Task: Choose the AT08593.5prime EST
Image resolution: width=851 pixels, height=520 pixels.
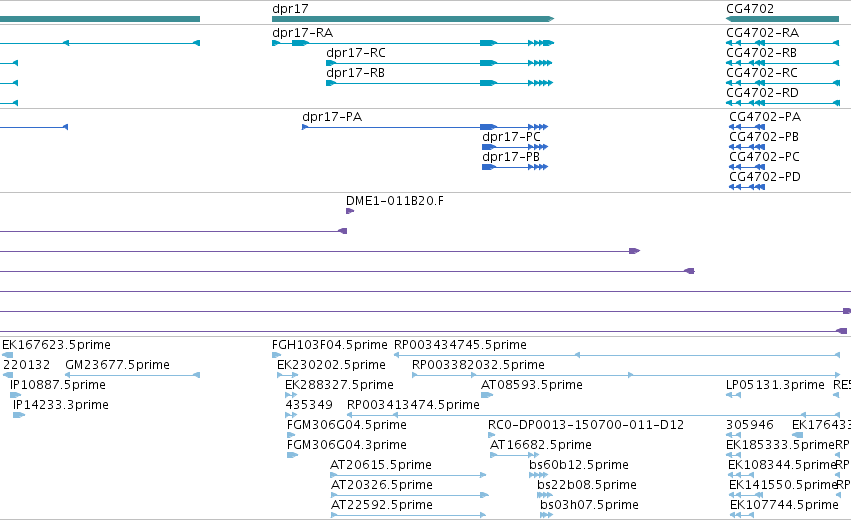Action: [487, 395]
